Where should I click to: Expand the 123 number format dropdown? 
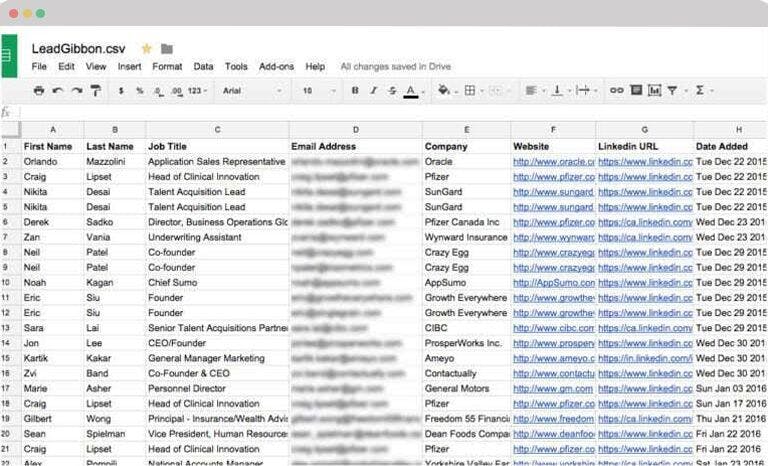click(198, 91)
